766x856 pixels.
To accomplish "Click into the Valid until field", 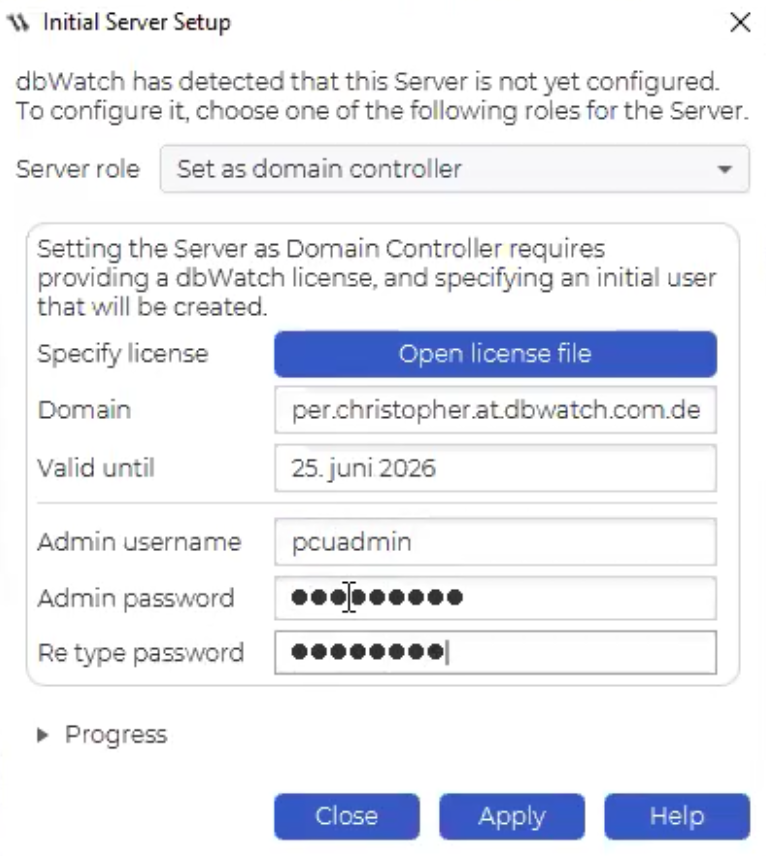I will 495,468.
